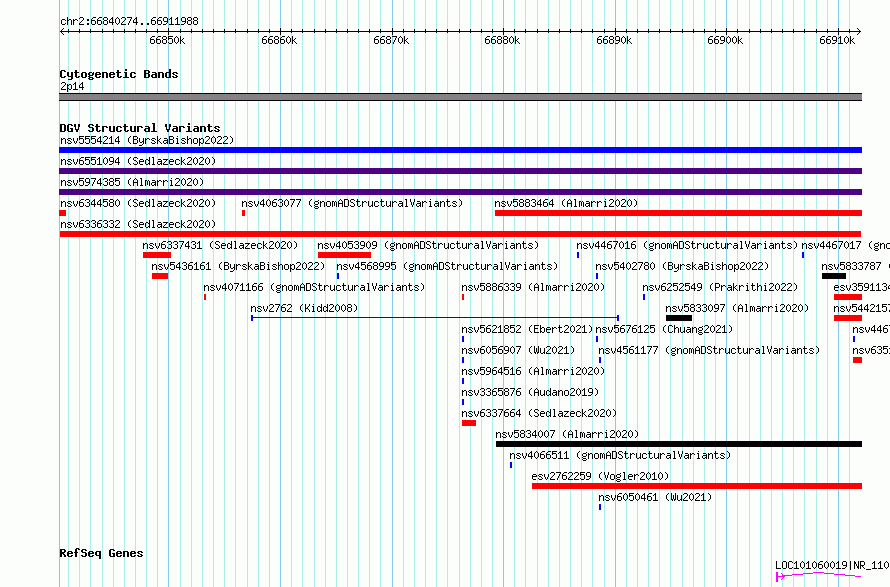Image resolution: width=890 pixels, height=587 pixels.
Task: Select the red esv2762259 variant bar
Action: (696, 486)
